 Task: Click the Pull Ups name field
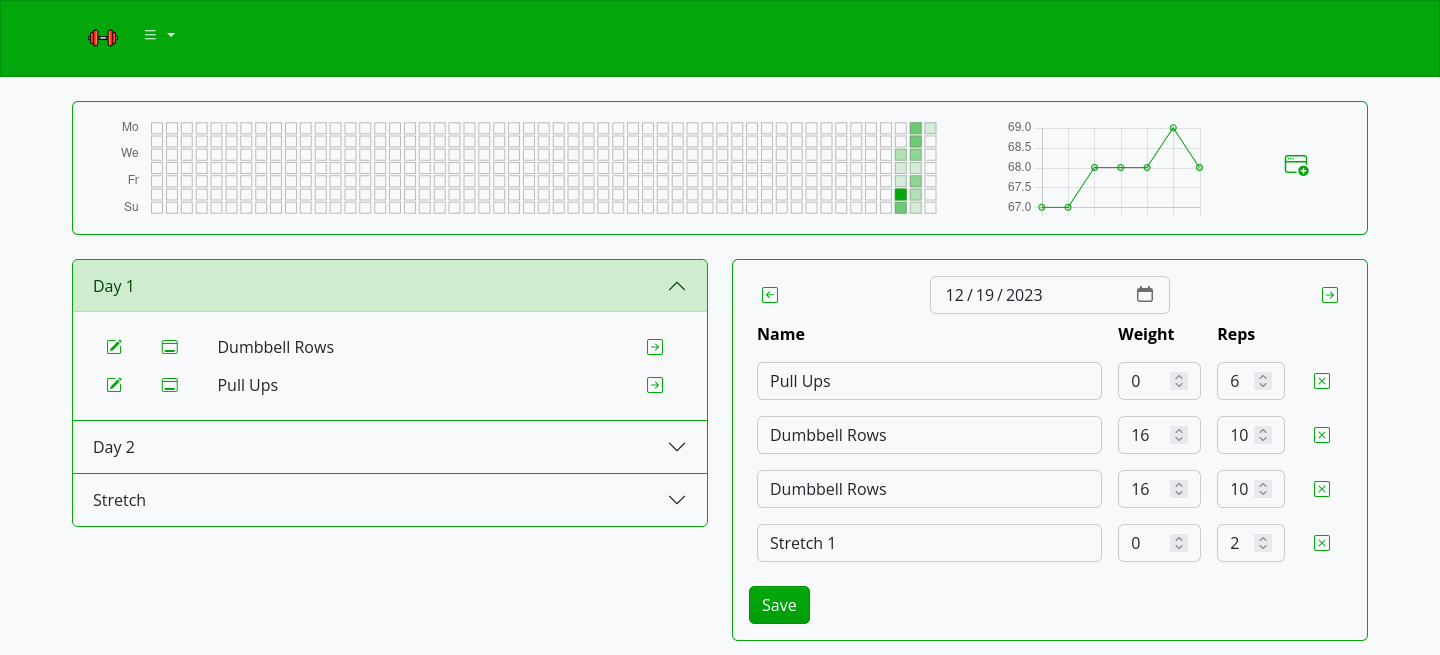pos(929,381)
